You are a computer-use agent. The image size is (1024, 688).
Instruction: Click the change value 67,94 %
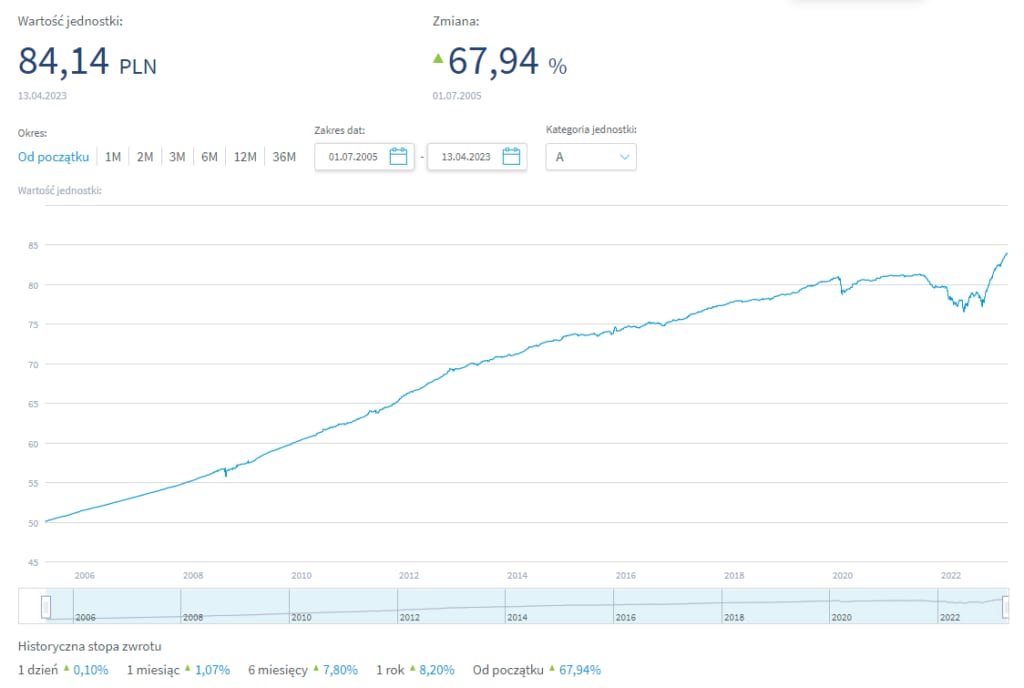[x=507, y=61]
